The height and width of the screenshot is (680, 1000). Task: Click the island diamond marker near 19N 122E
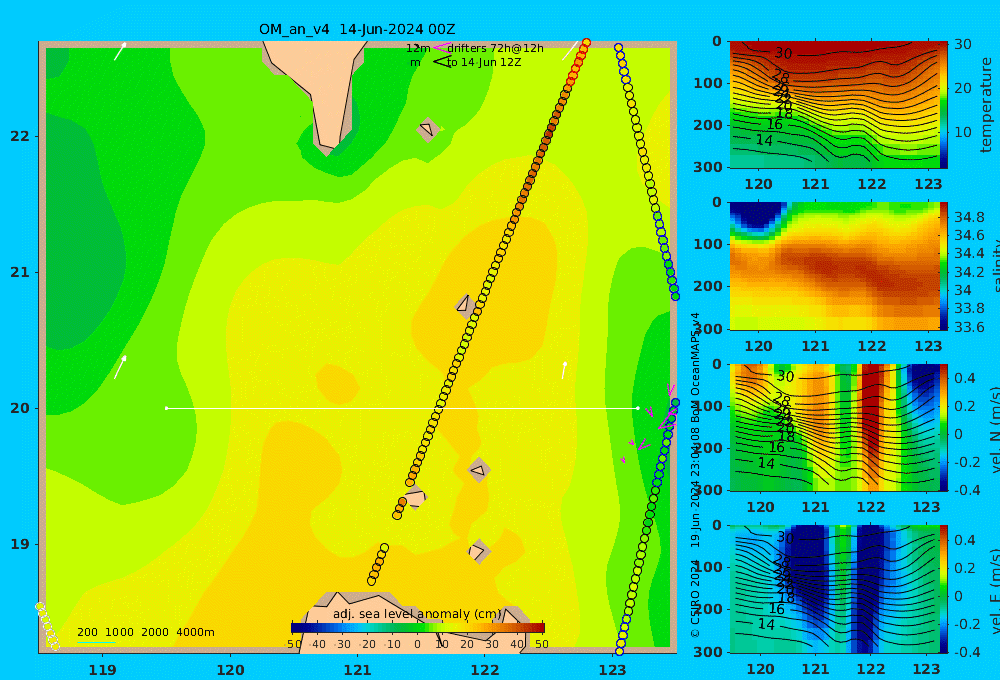[x=478, y=551]
